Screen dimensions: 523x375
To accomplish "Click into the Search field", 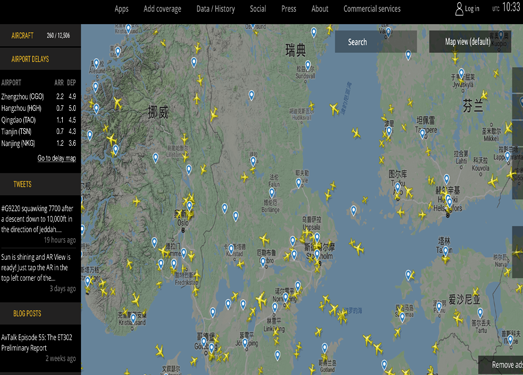I will 376,42.
